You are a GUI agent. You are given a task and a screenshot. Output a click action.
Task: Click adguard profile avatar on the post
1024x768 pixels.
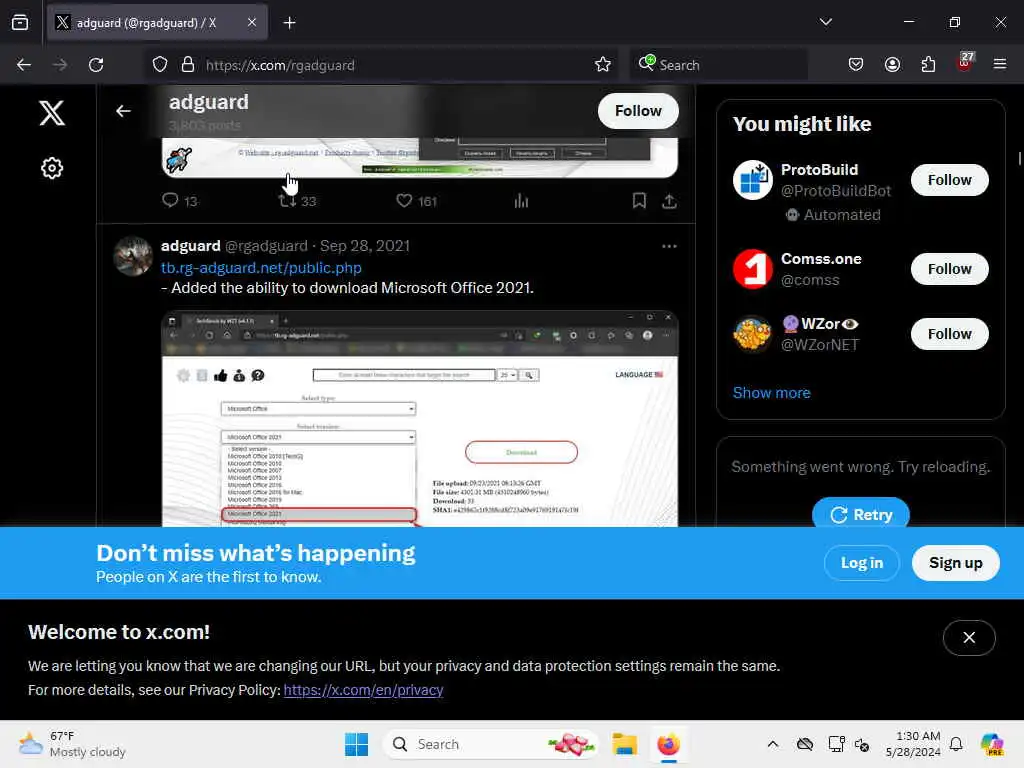pos(133,255)
